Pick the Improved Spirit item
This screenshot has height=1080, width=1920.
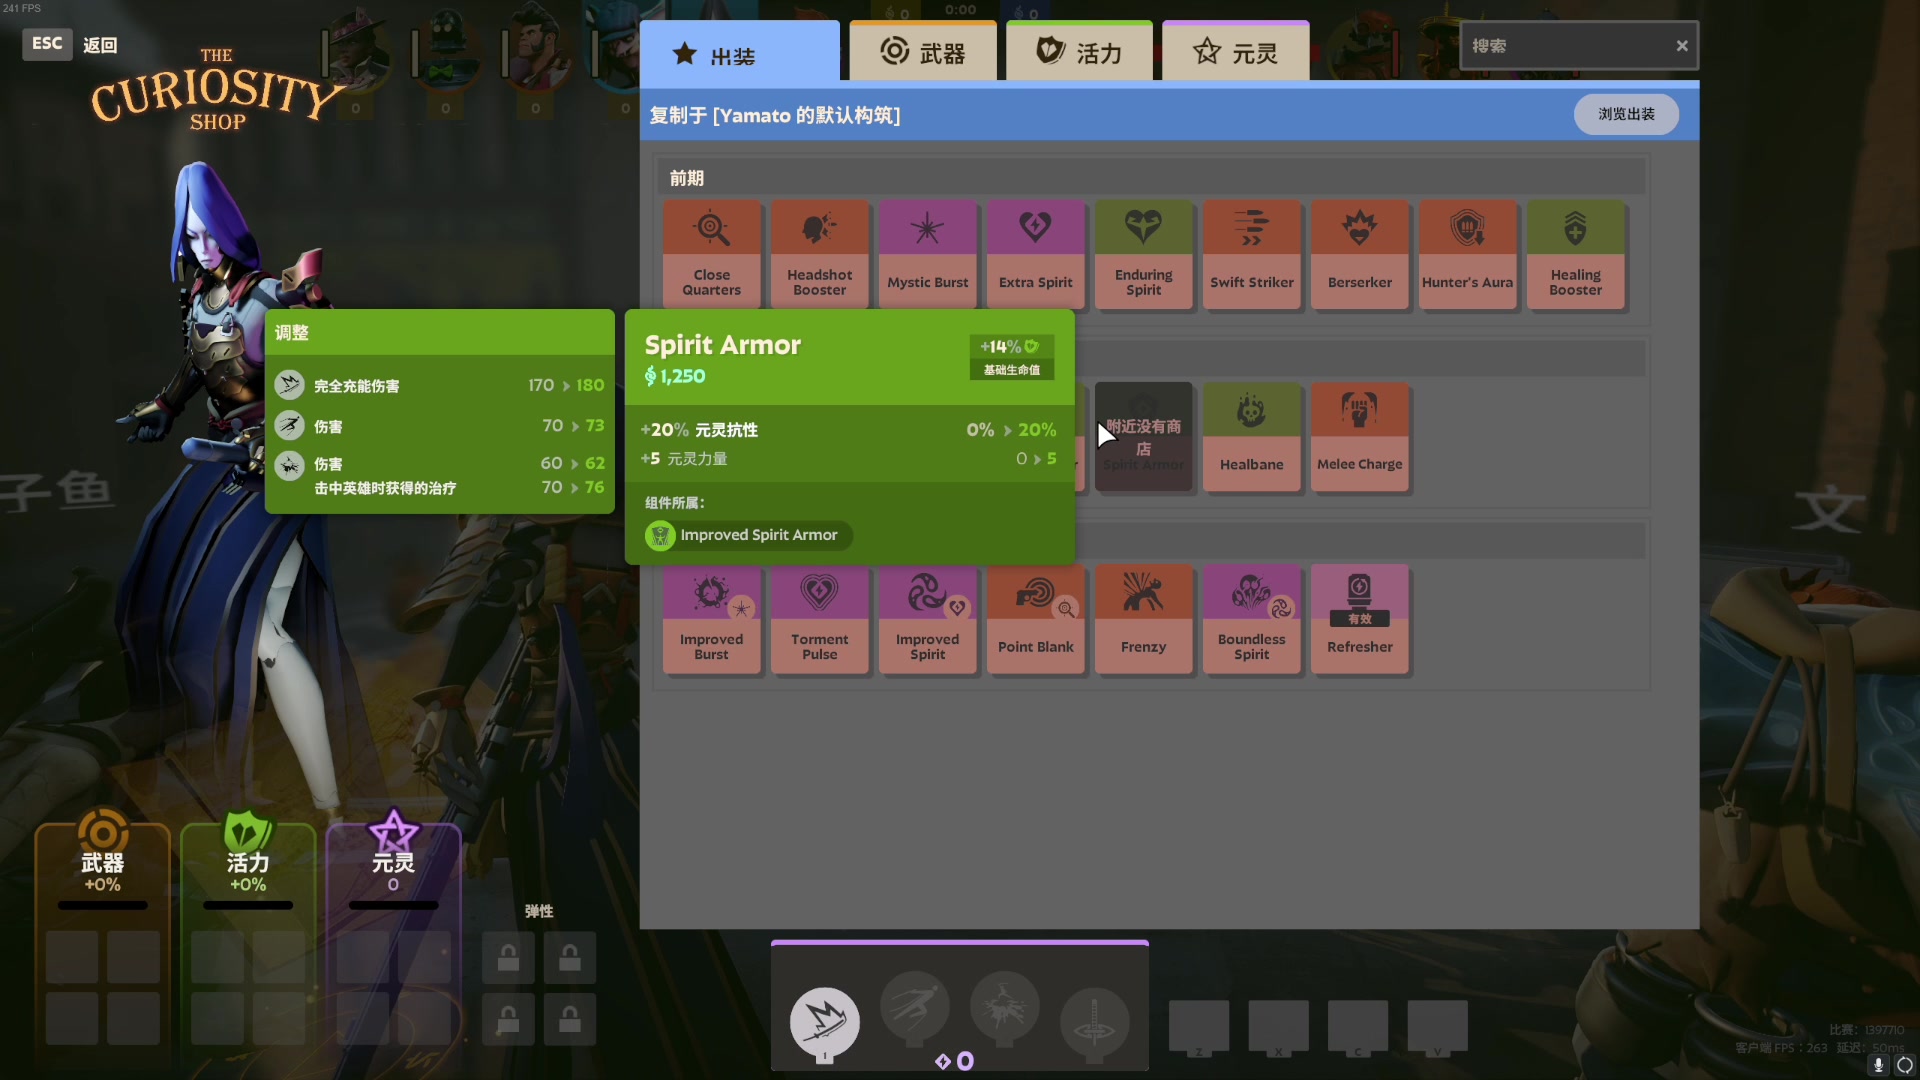pos(928,619)
